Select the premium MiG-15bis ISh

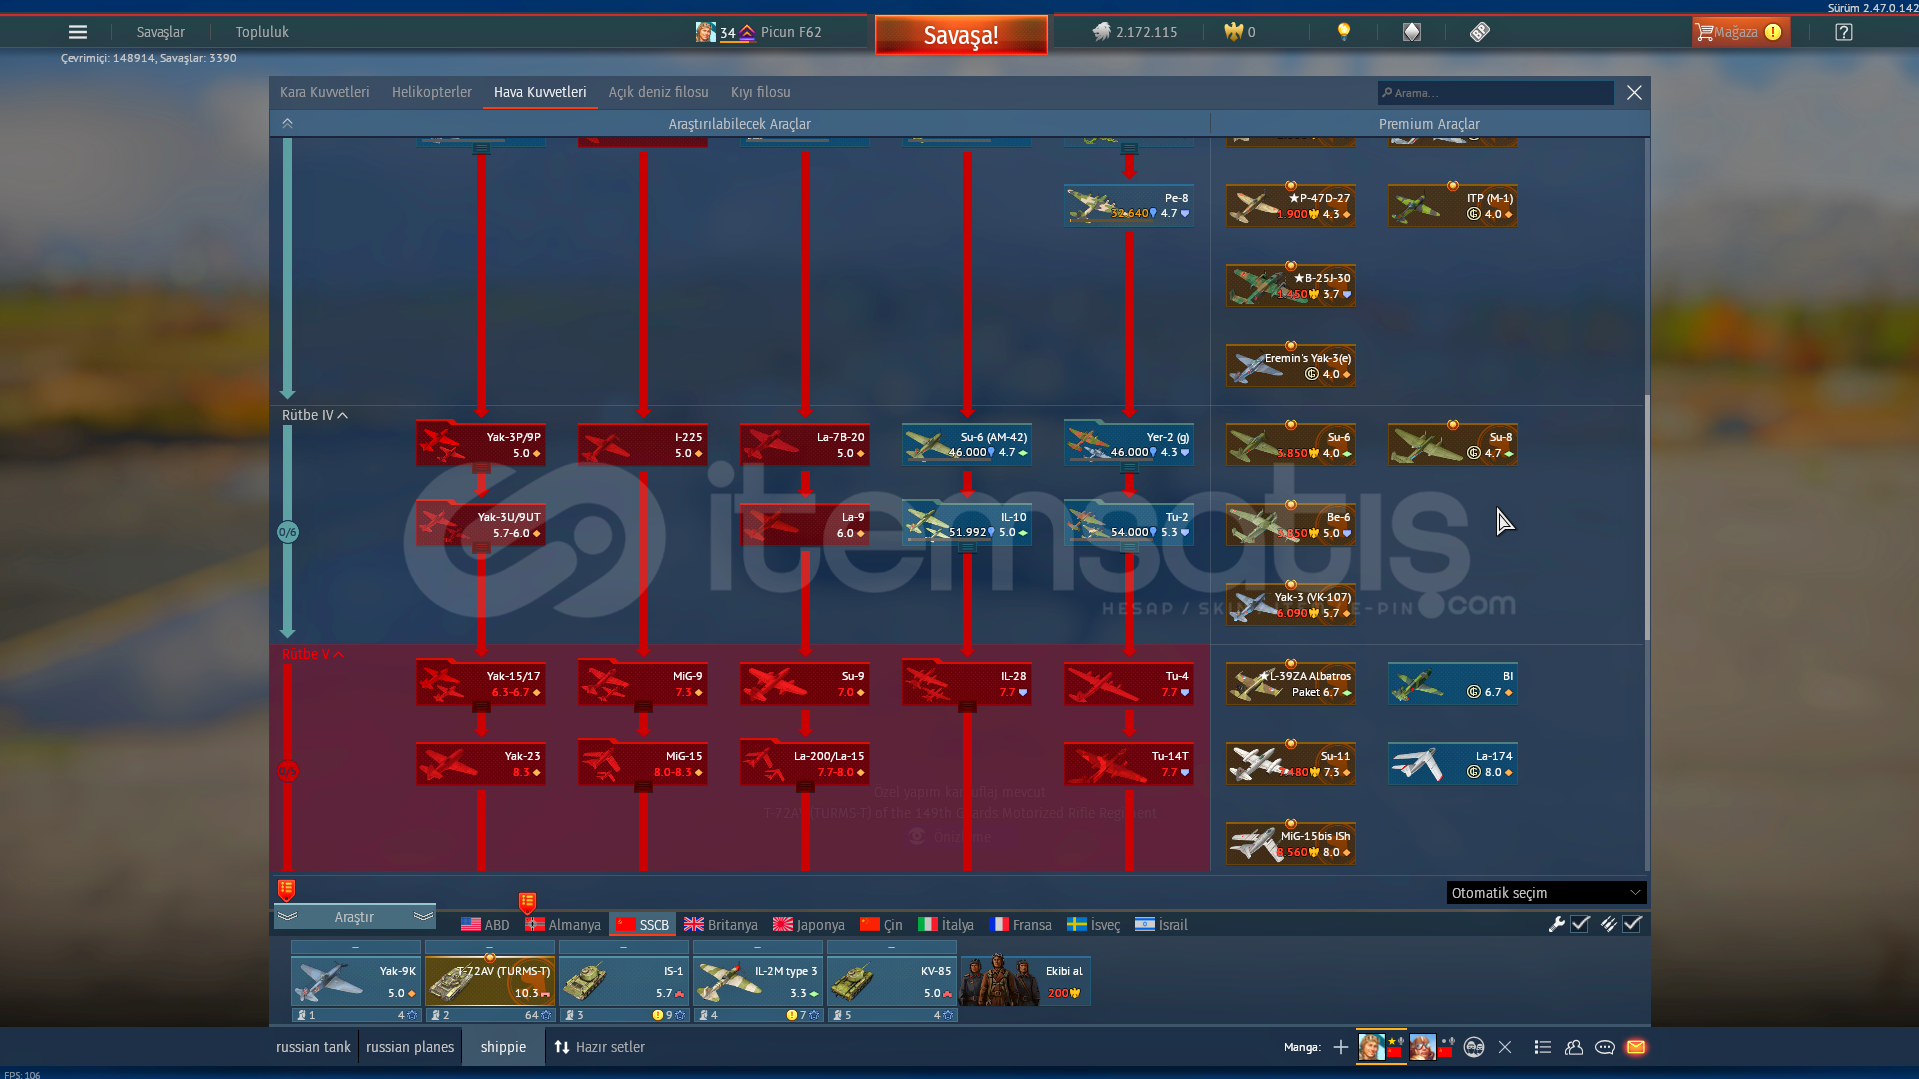click(1291, 843)
